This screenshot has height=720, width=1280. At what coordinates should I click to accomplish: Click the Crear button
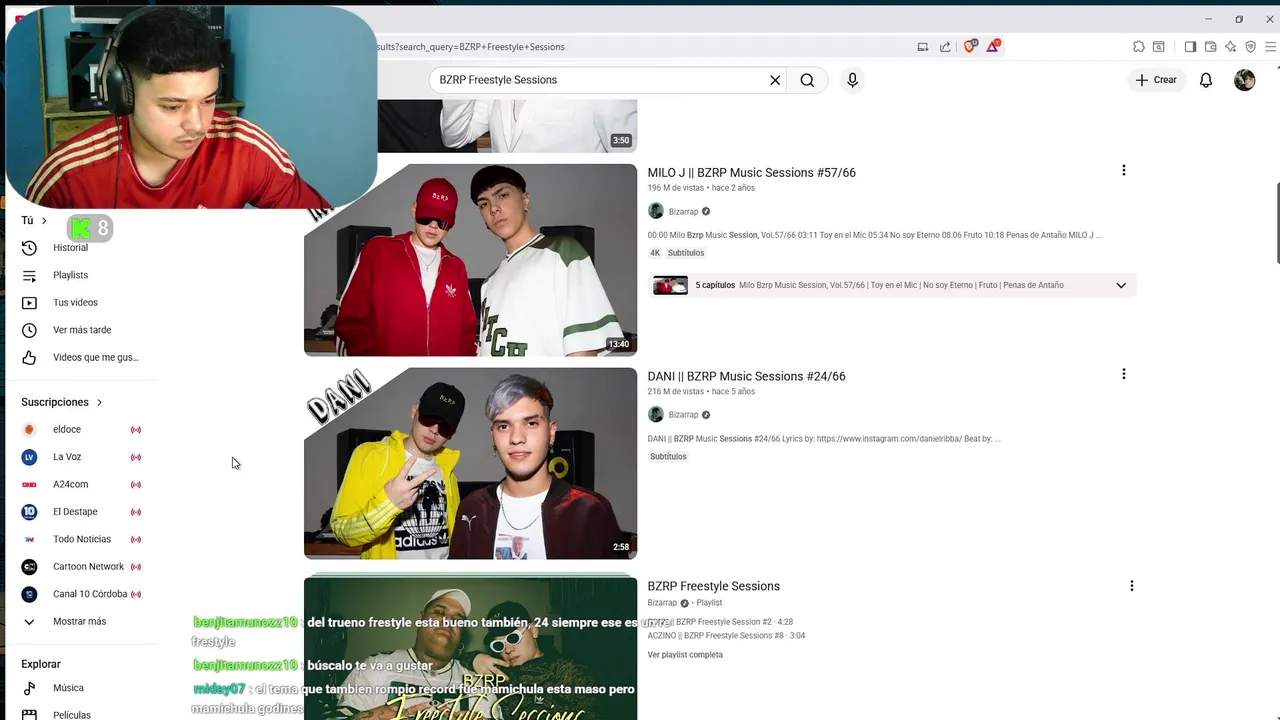(1157, 80)
